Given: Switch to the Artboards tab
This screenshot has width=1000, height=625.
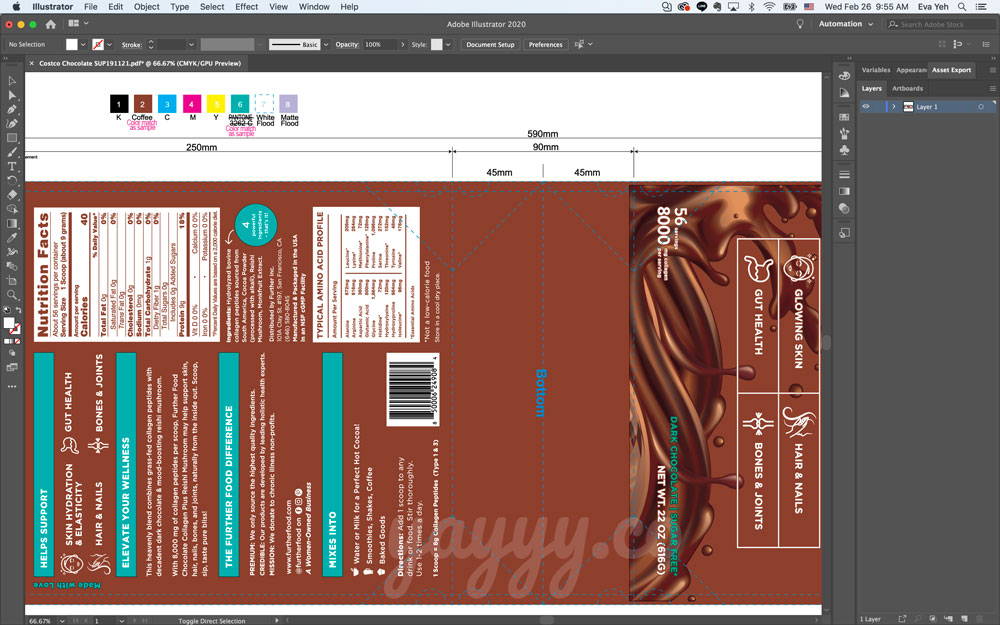Looking at the screenshot, I should 907,89.
